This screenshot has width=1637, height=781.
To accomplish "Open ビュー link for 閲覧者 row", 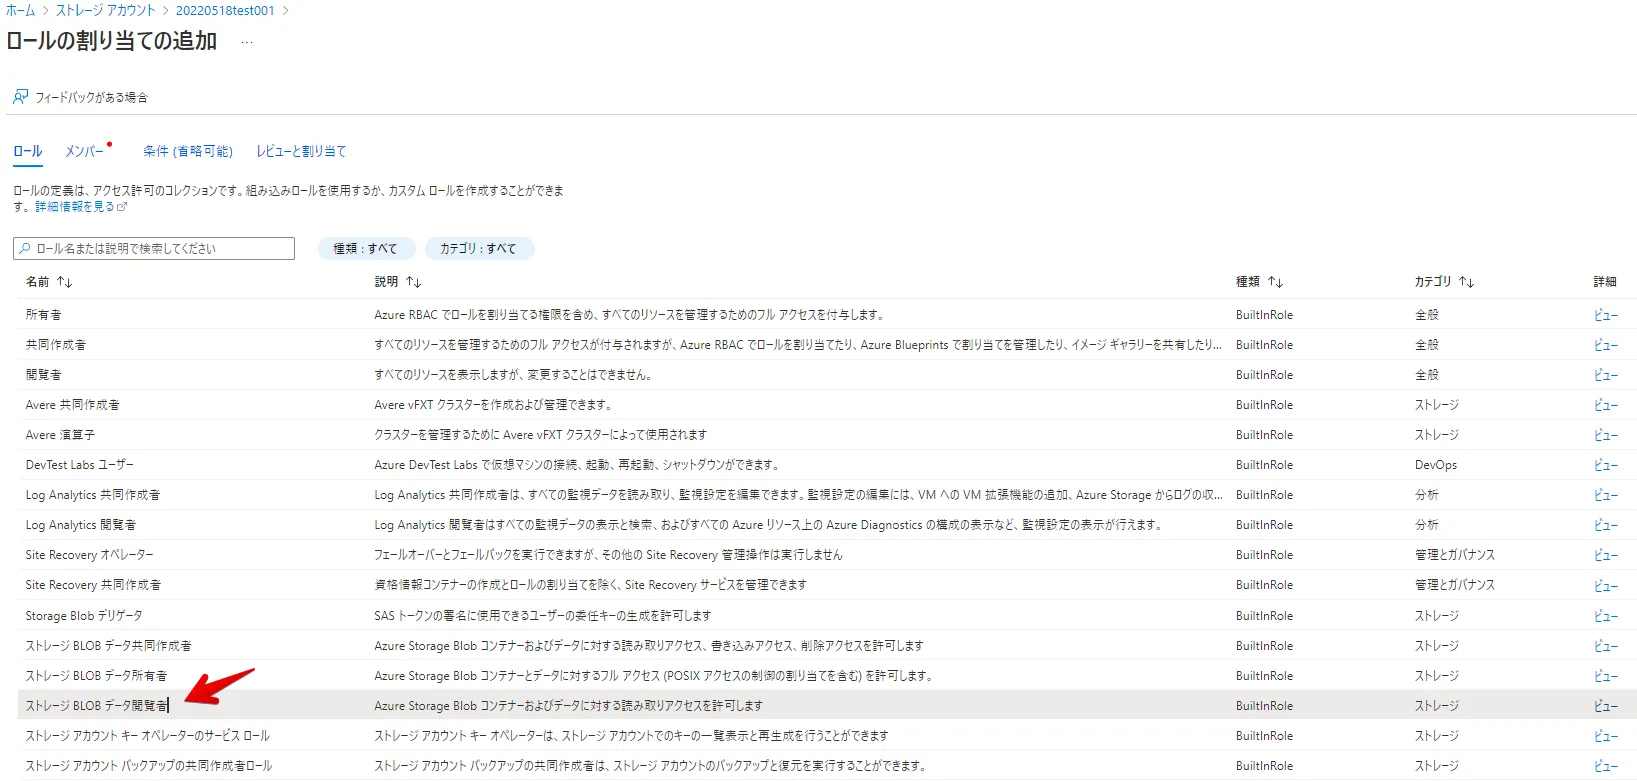I will 1605,374.
